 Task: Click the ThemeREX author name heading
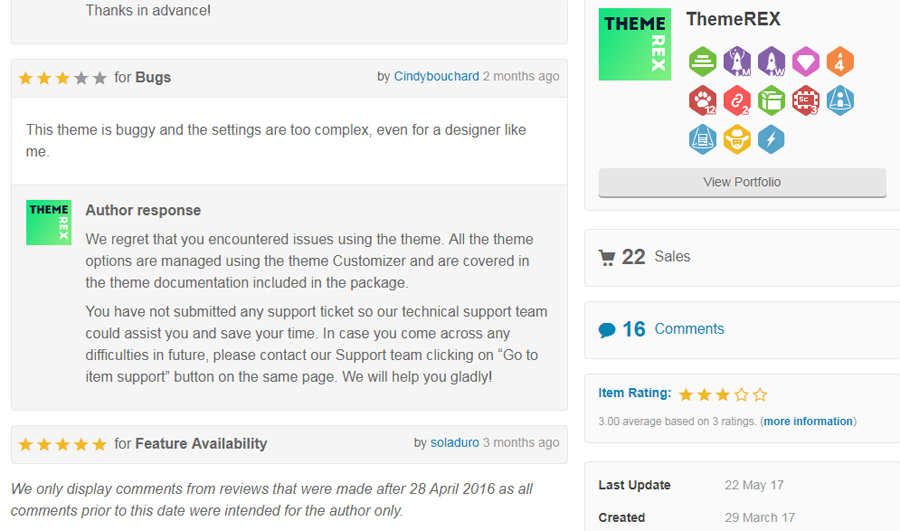pos(733,19)
